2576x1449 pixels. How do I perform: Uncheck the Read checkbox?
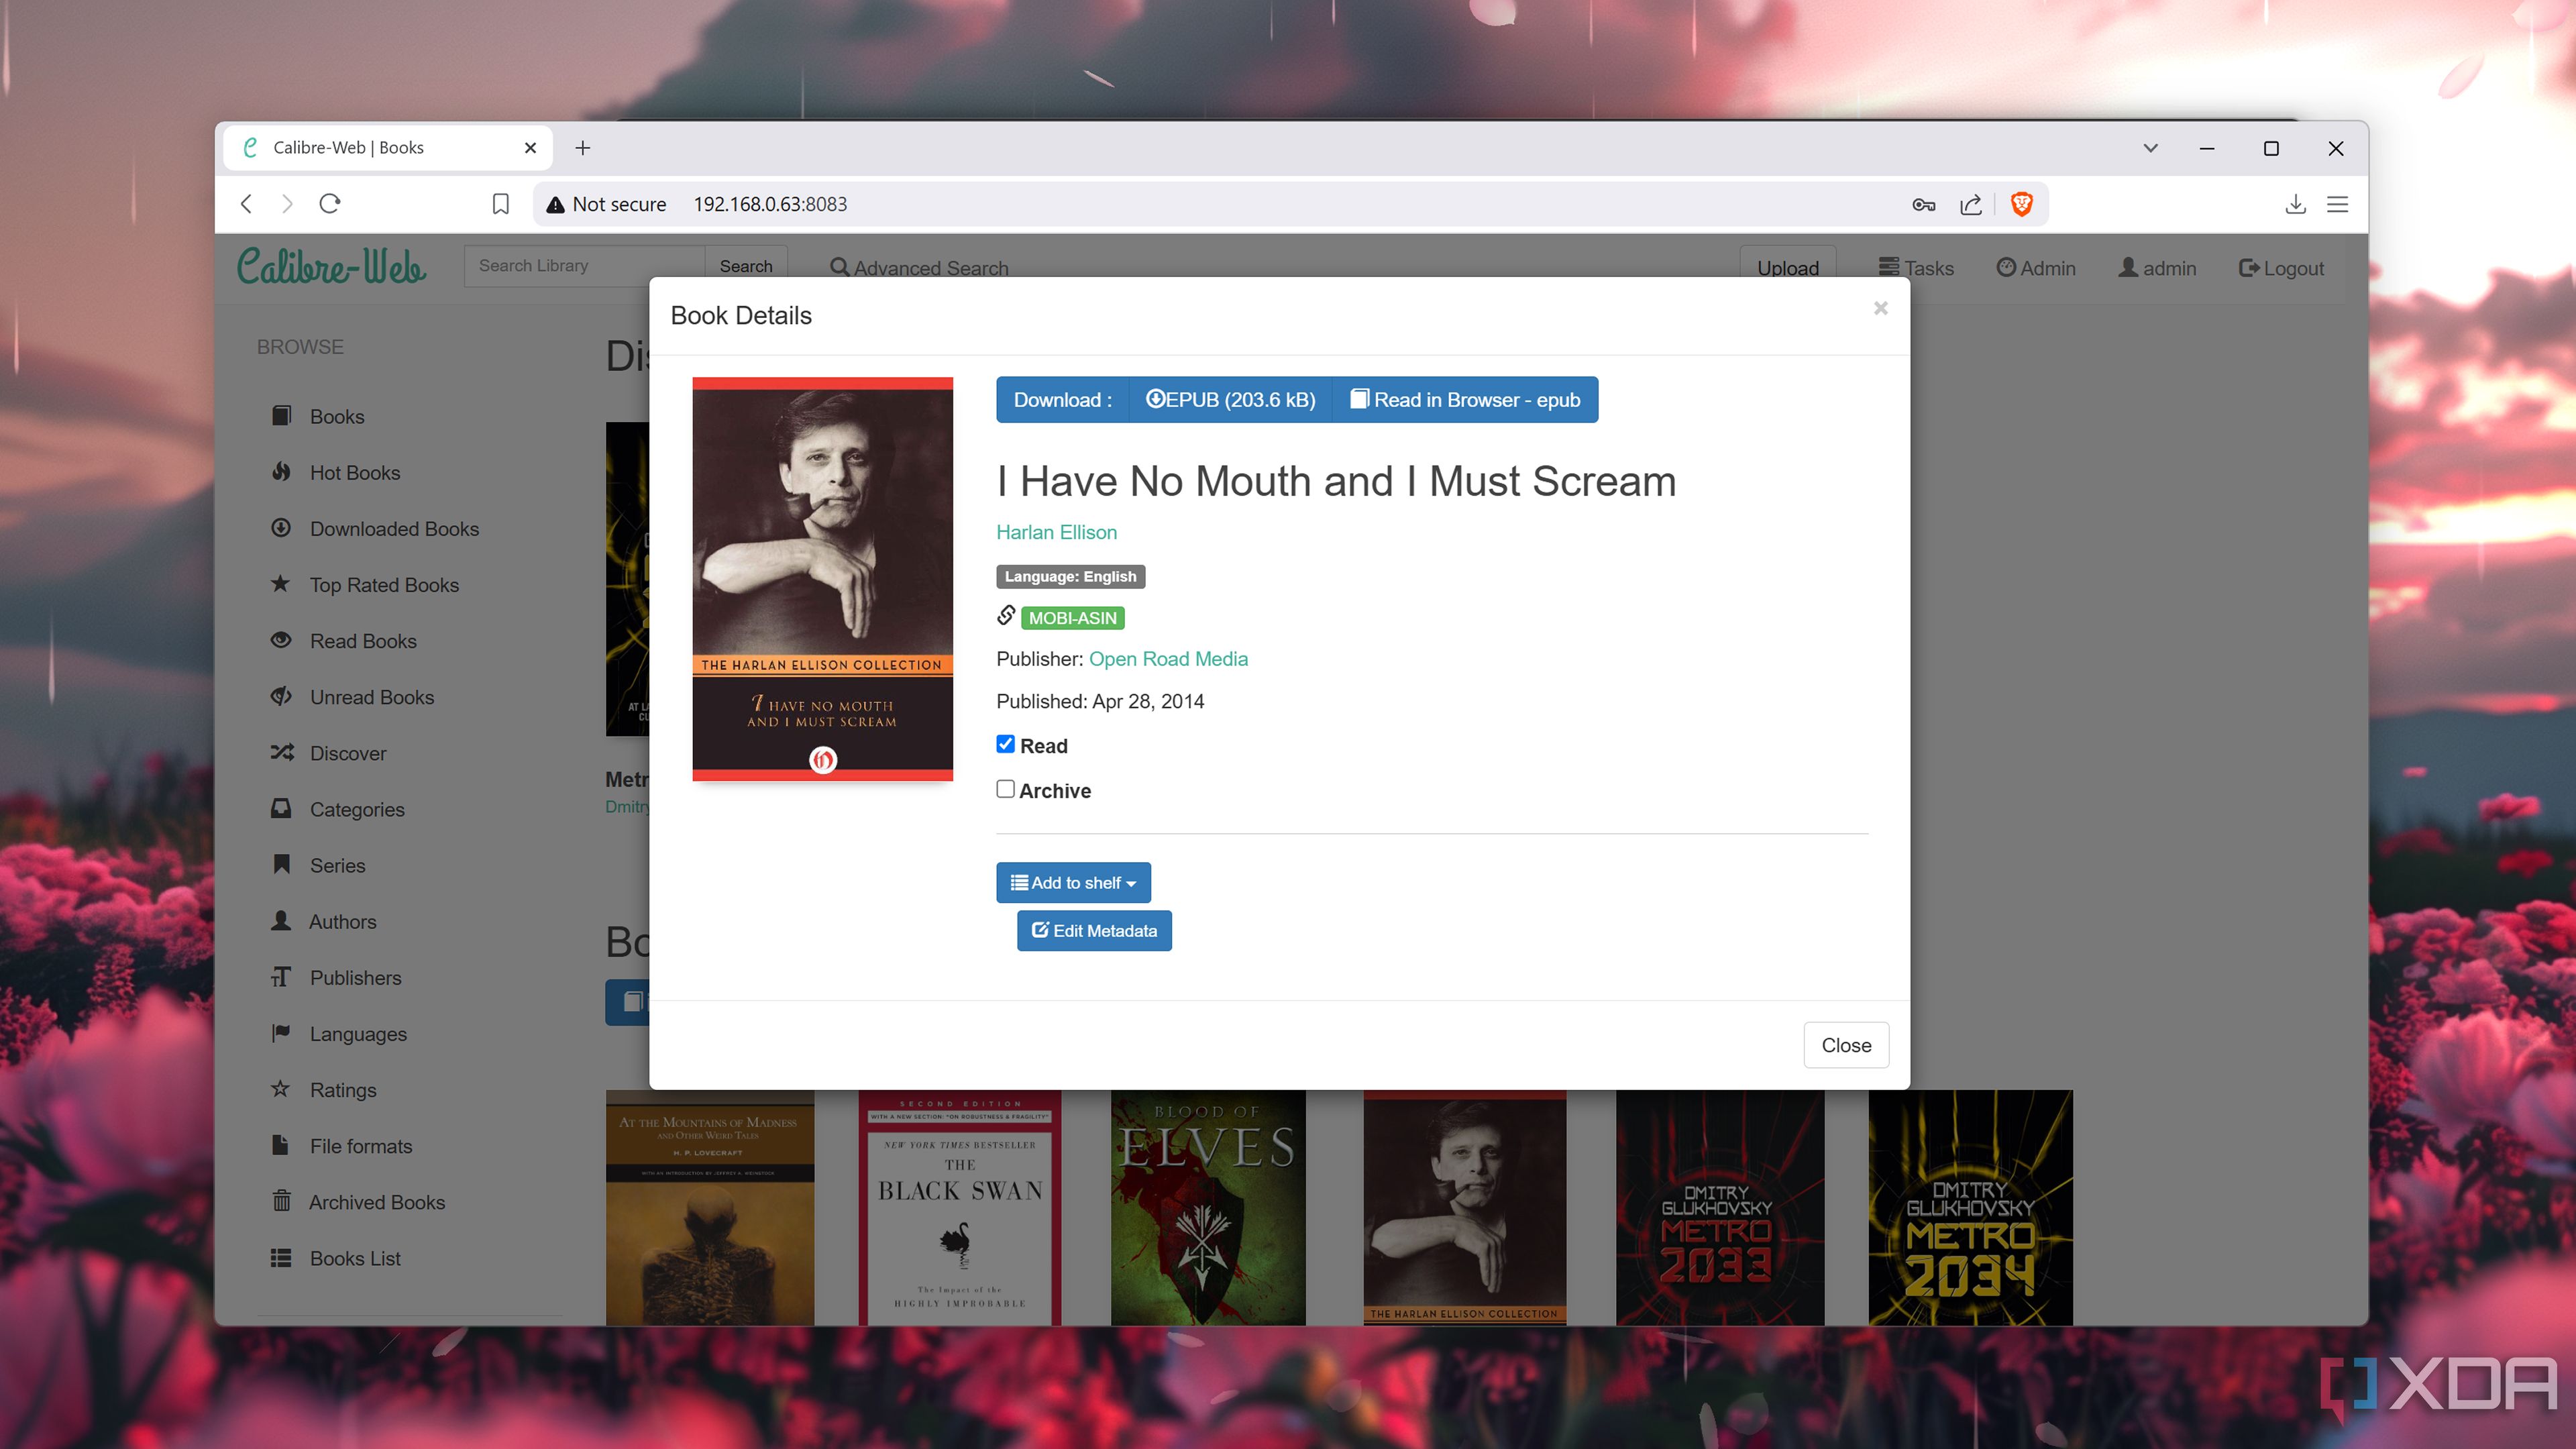[1005, 744]
